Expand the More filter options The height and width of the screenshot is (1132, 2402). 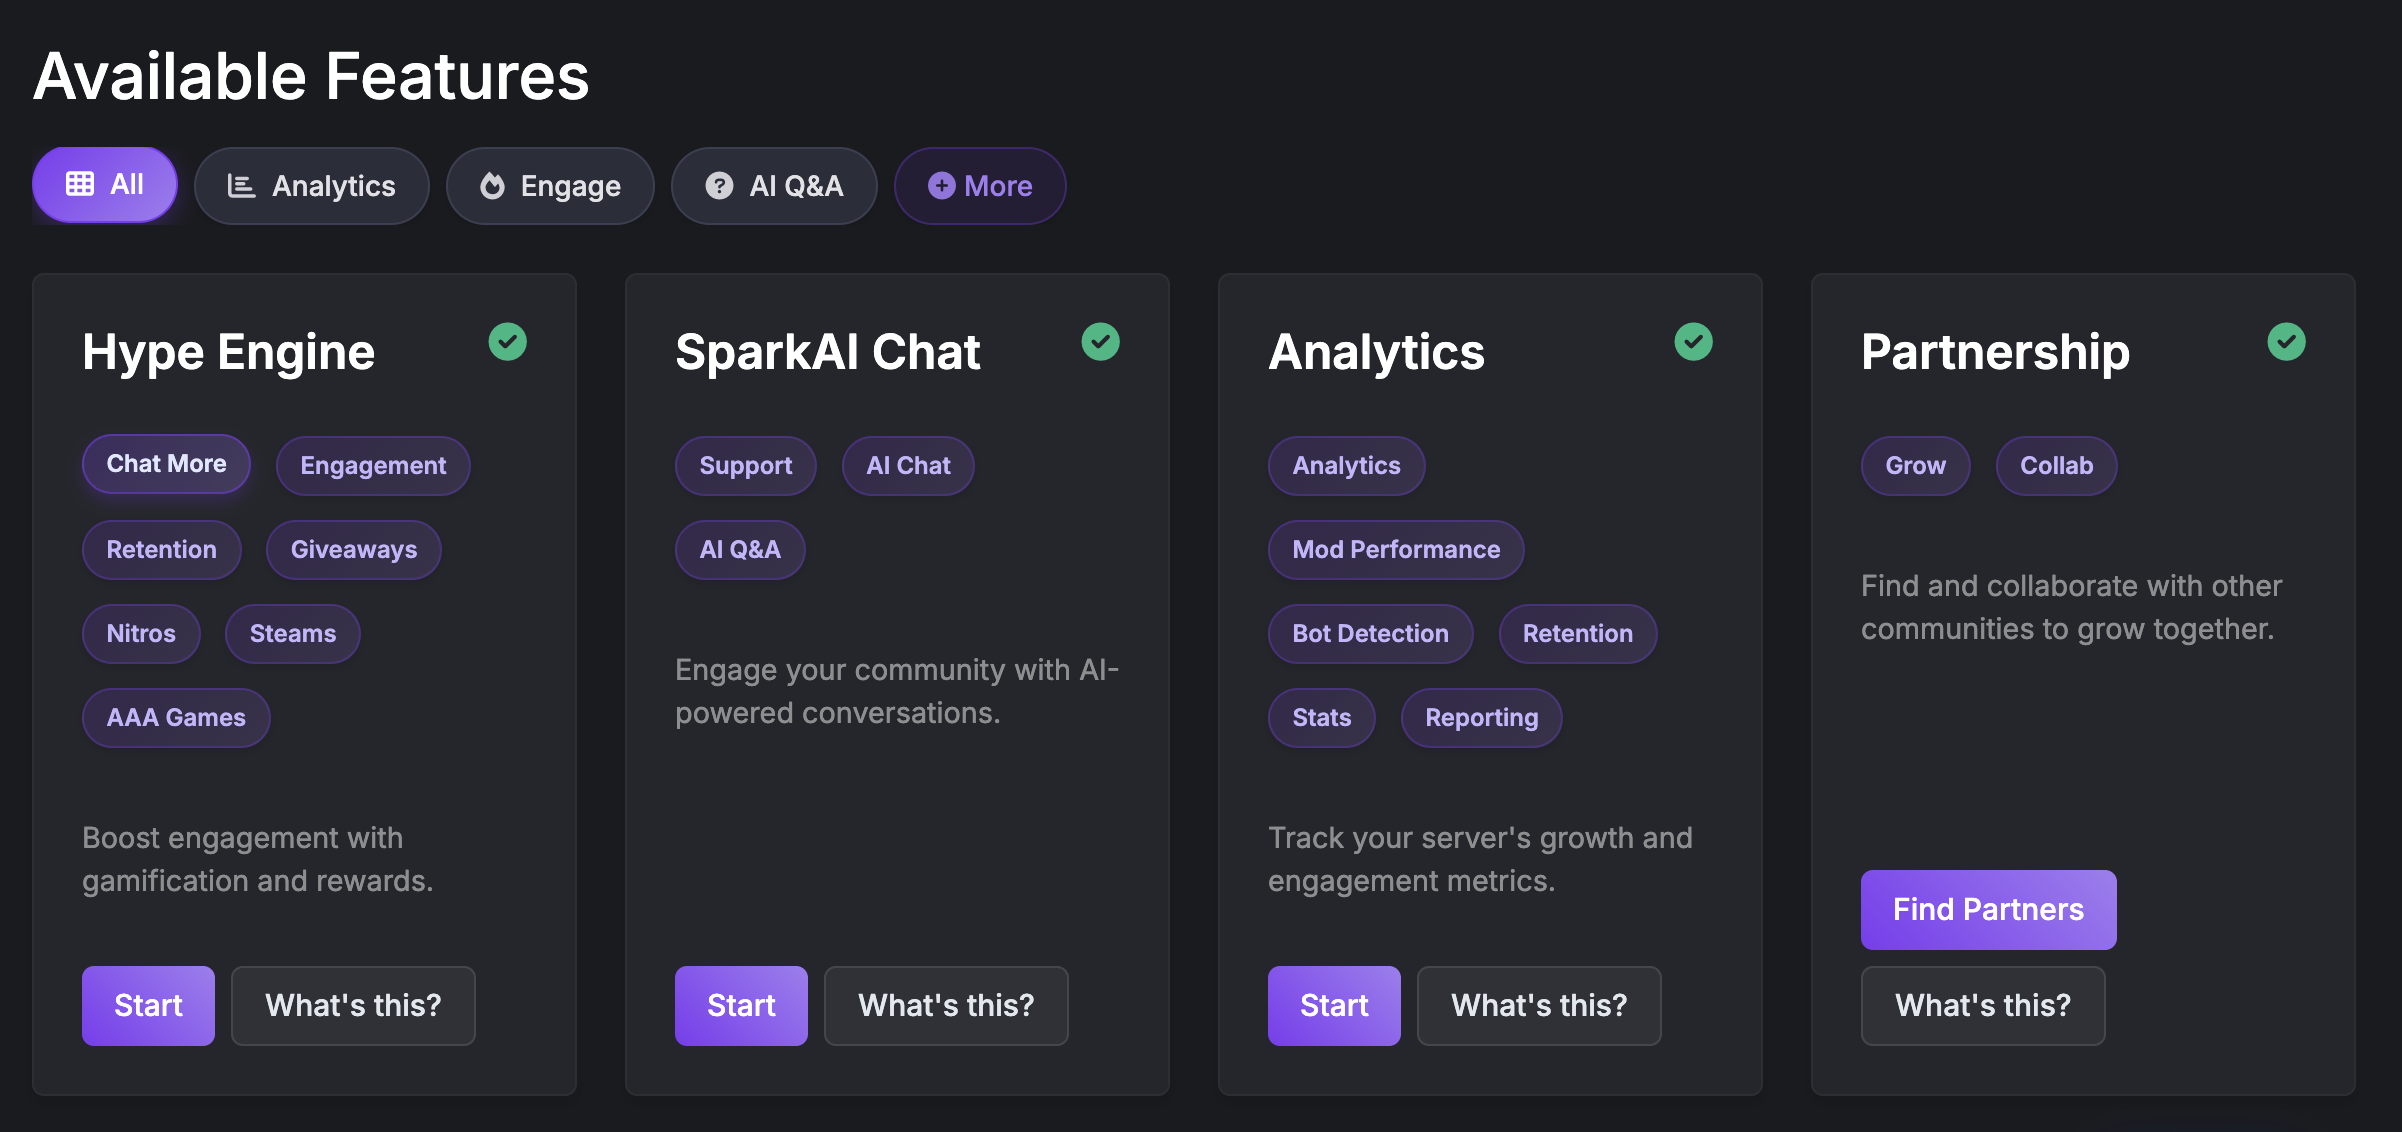(980, 186)
